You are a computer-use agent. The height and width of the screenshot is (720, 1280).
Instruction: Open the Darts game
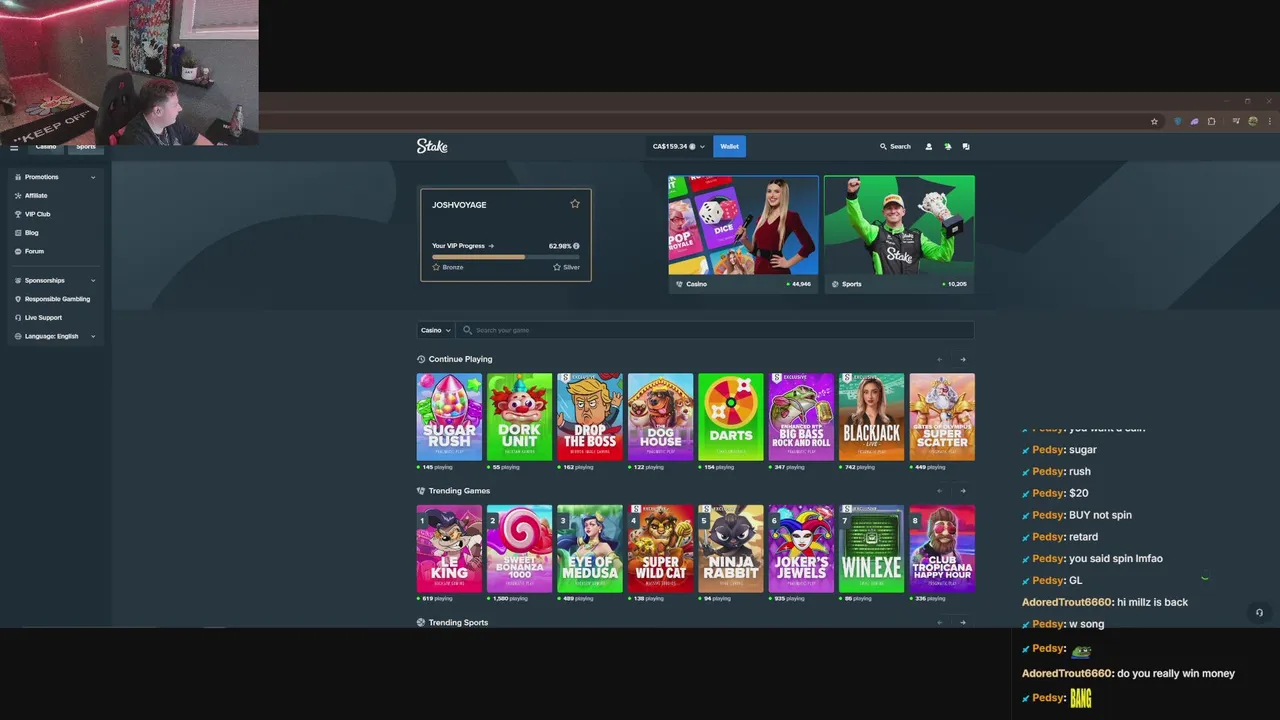coord(731,417)
